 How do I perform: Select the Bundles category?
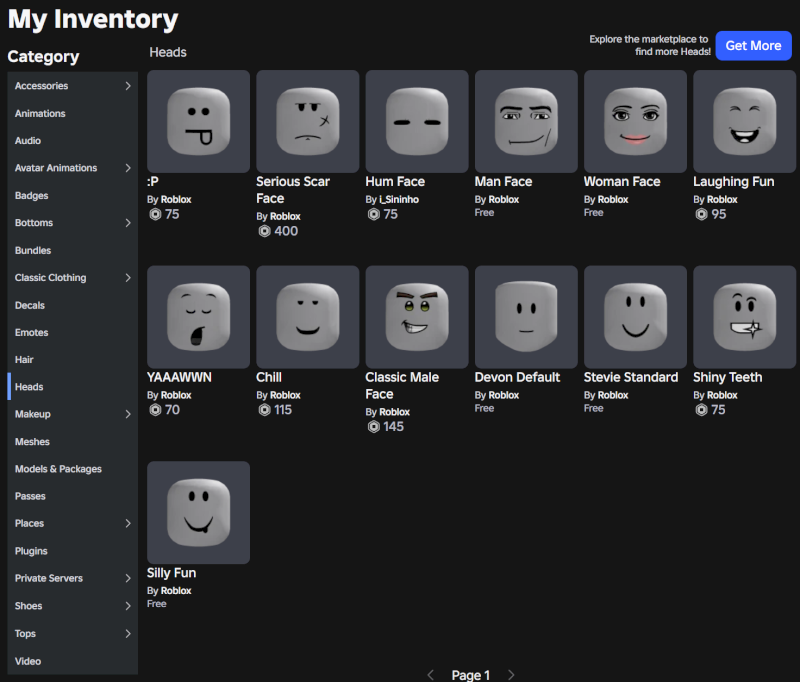pyautogui.click(x=72, y=250)
